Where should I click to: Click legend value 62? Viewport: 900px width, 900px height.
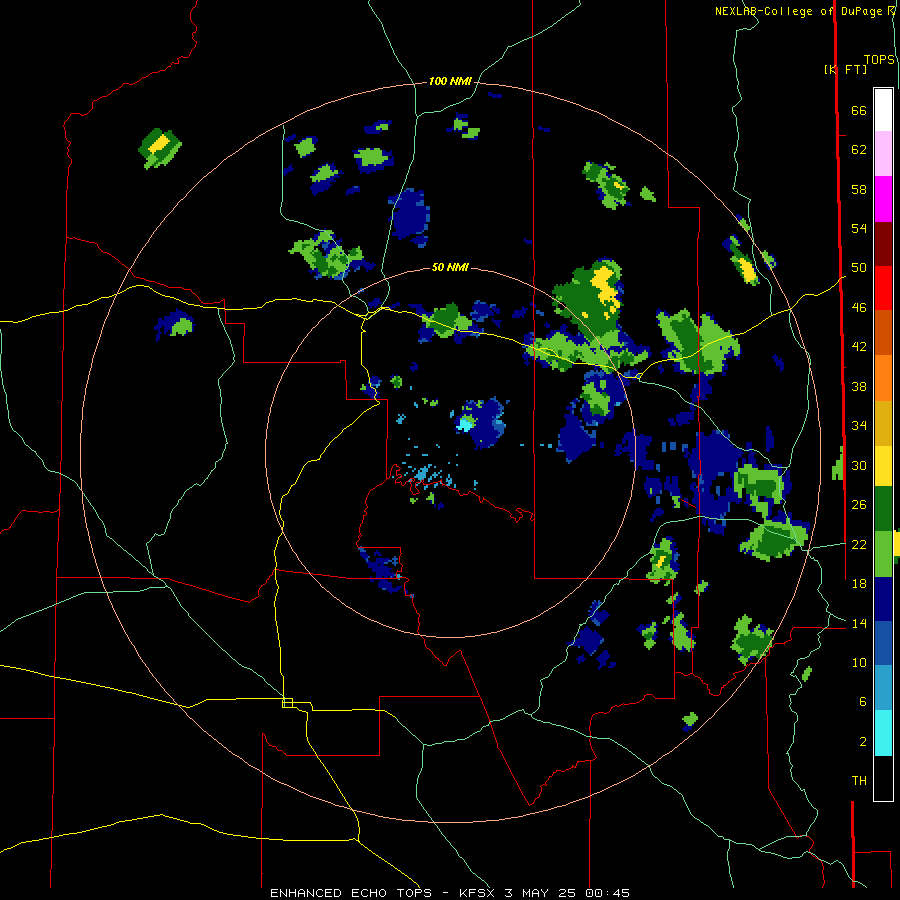[859, 149]
